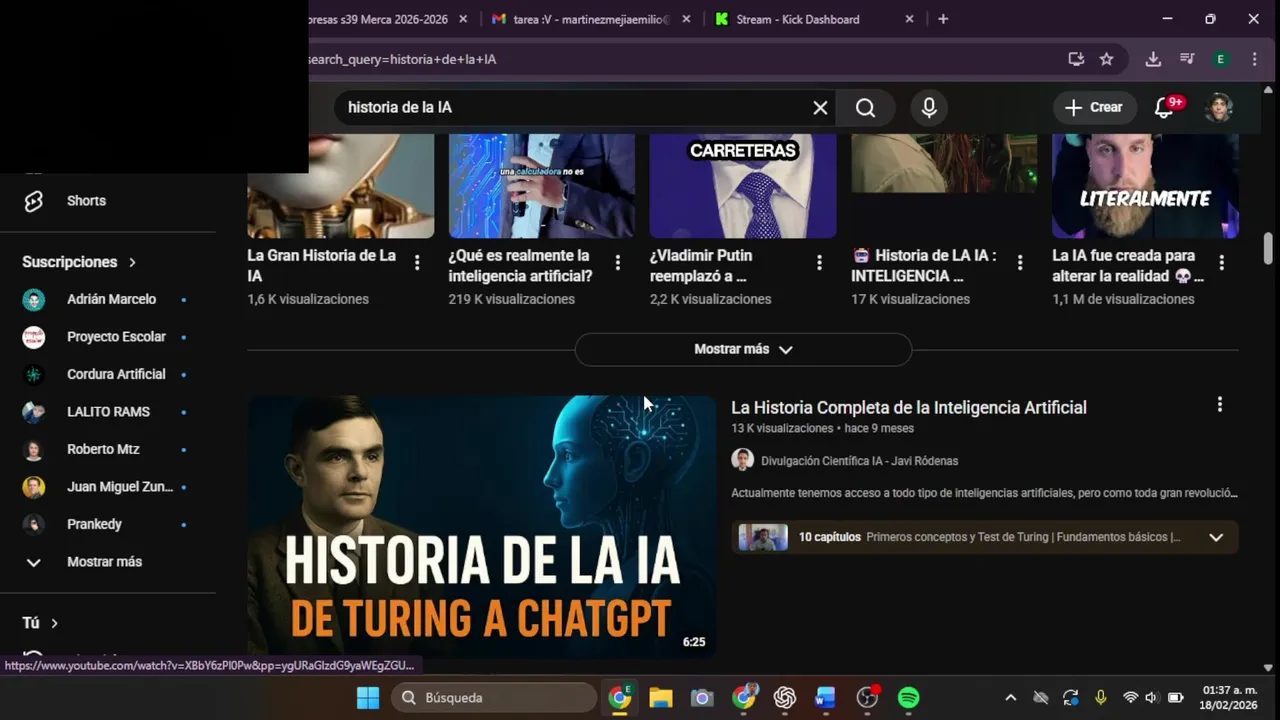Open options menu for La IA fue creada para alterar
Screen dimensions: 1280x720
(1221, 262)
